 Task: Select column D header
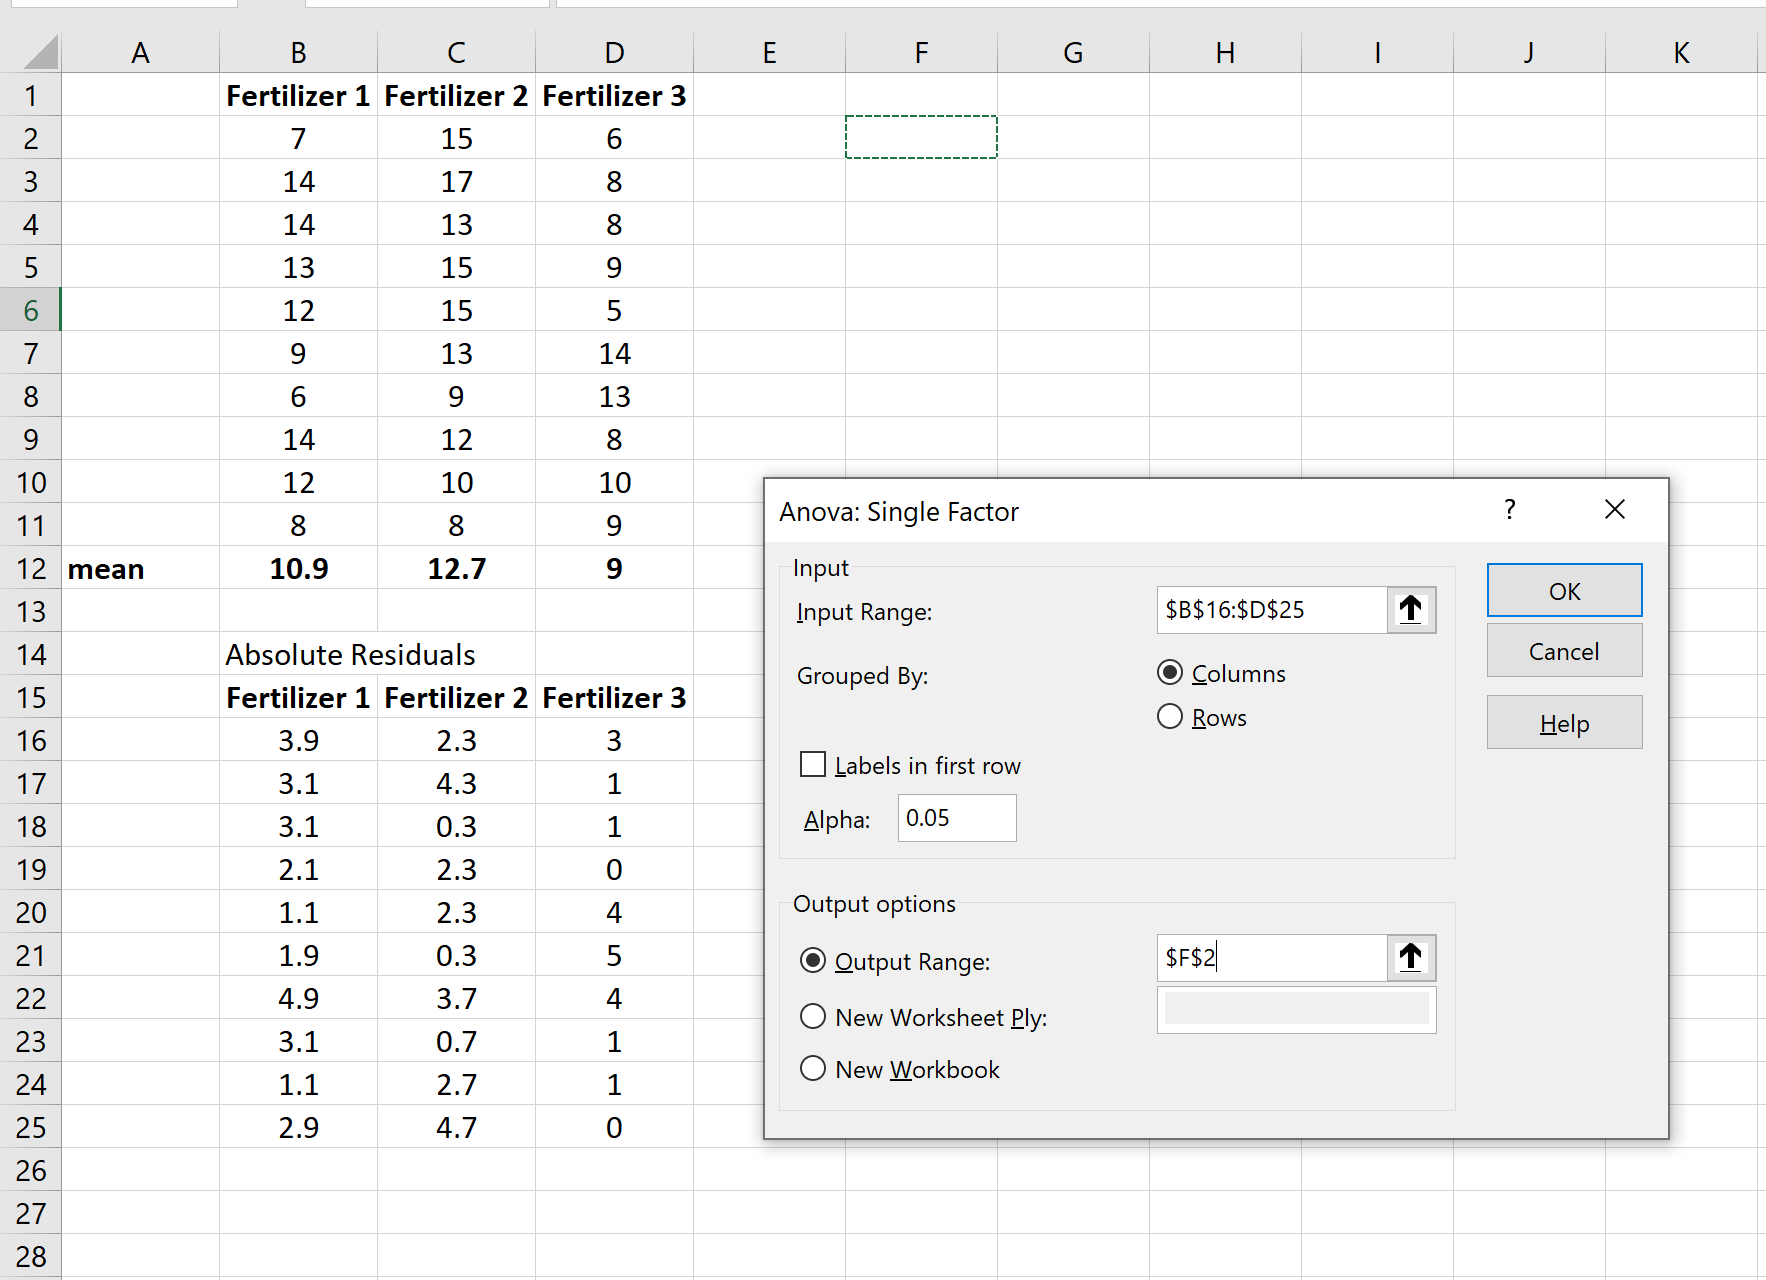click(x=614, y=52)
